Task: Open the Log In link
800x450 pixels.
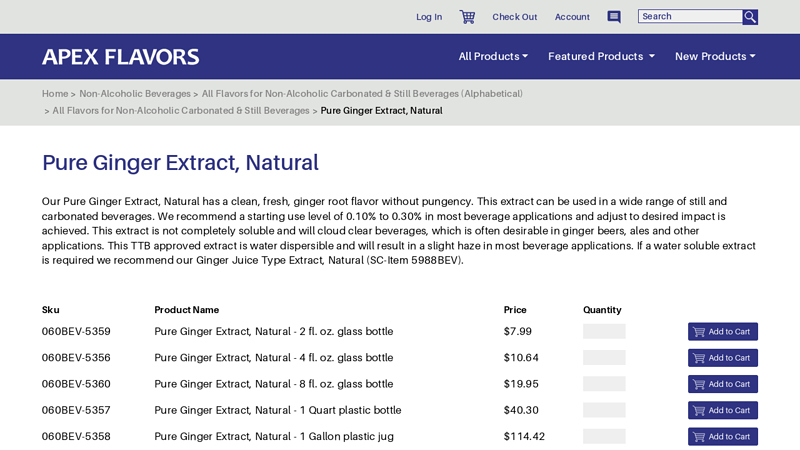Action: pos(429,17)
